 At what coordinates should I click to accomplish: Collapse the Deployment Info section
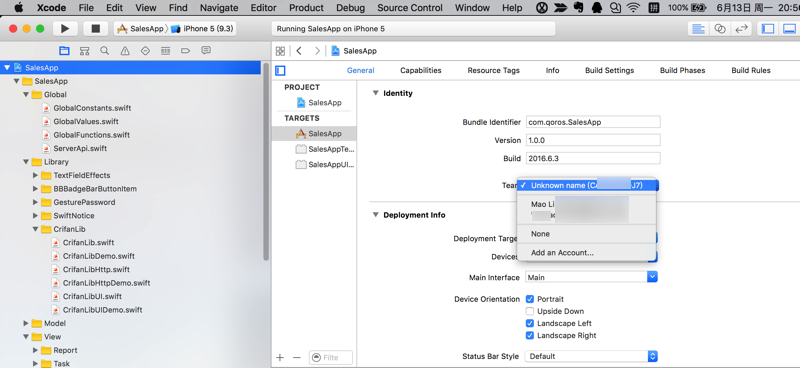tap(376, 215)
